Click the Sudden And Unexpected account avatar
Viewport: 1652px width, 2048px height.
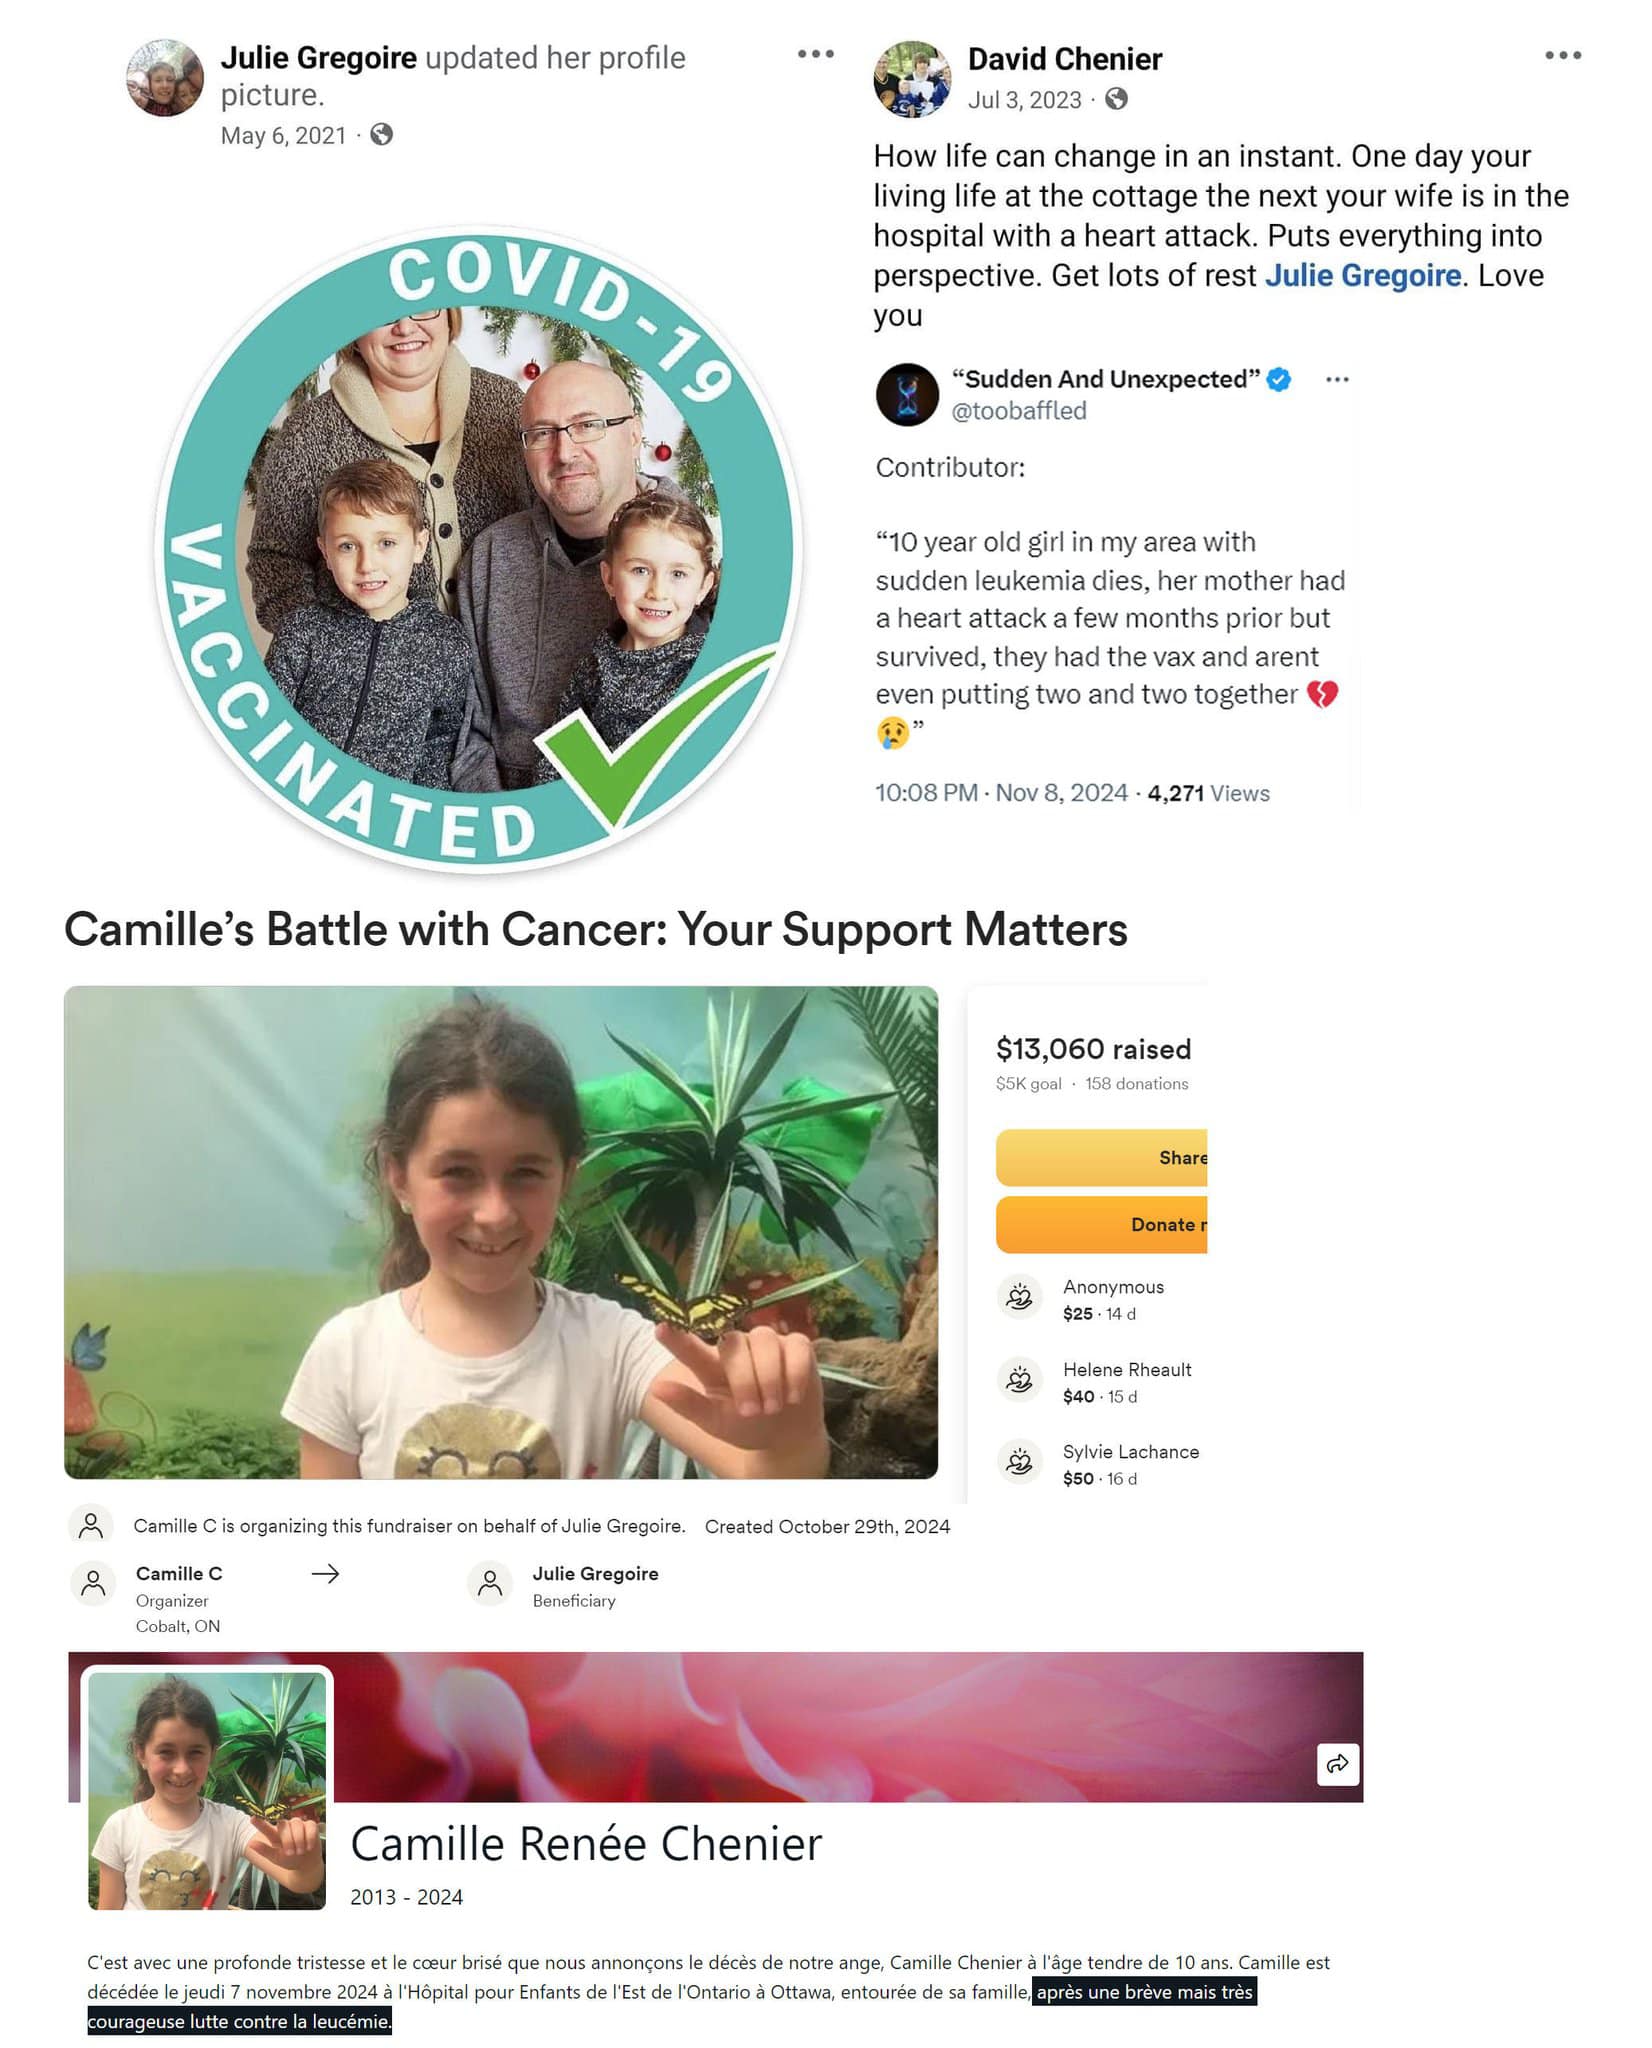(x=907, y=395)
